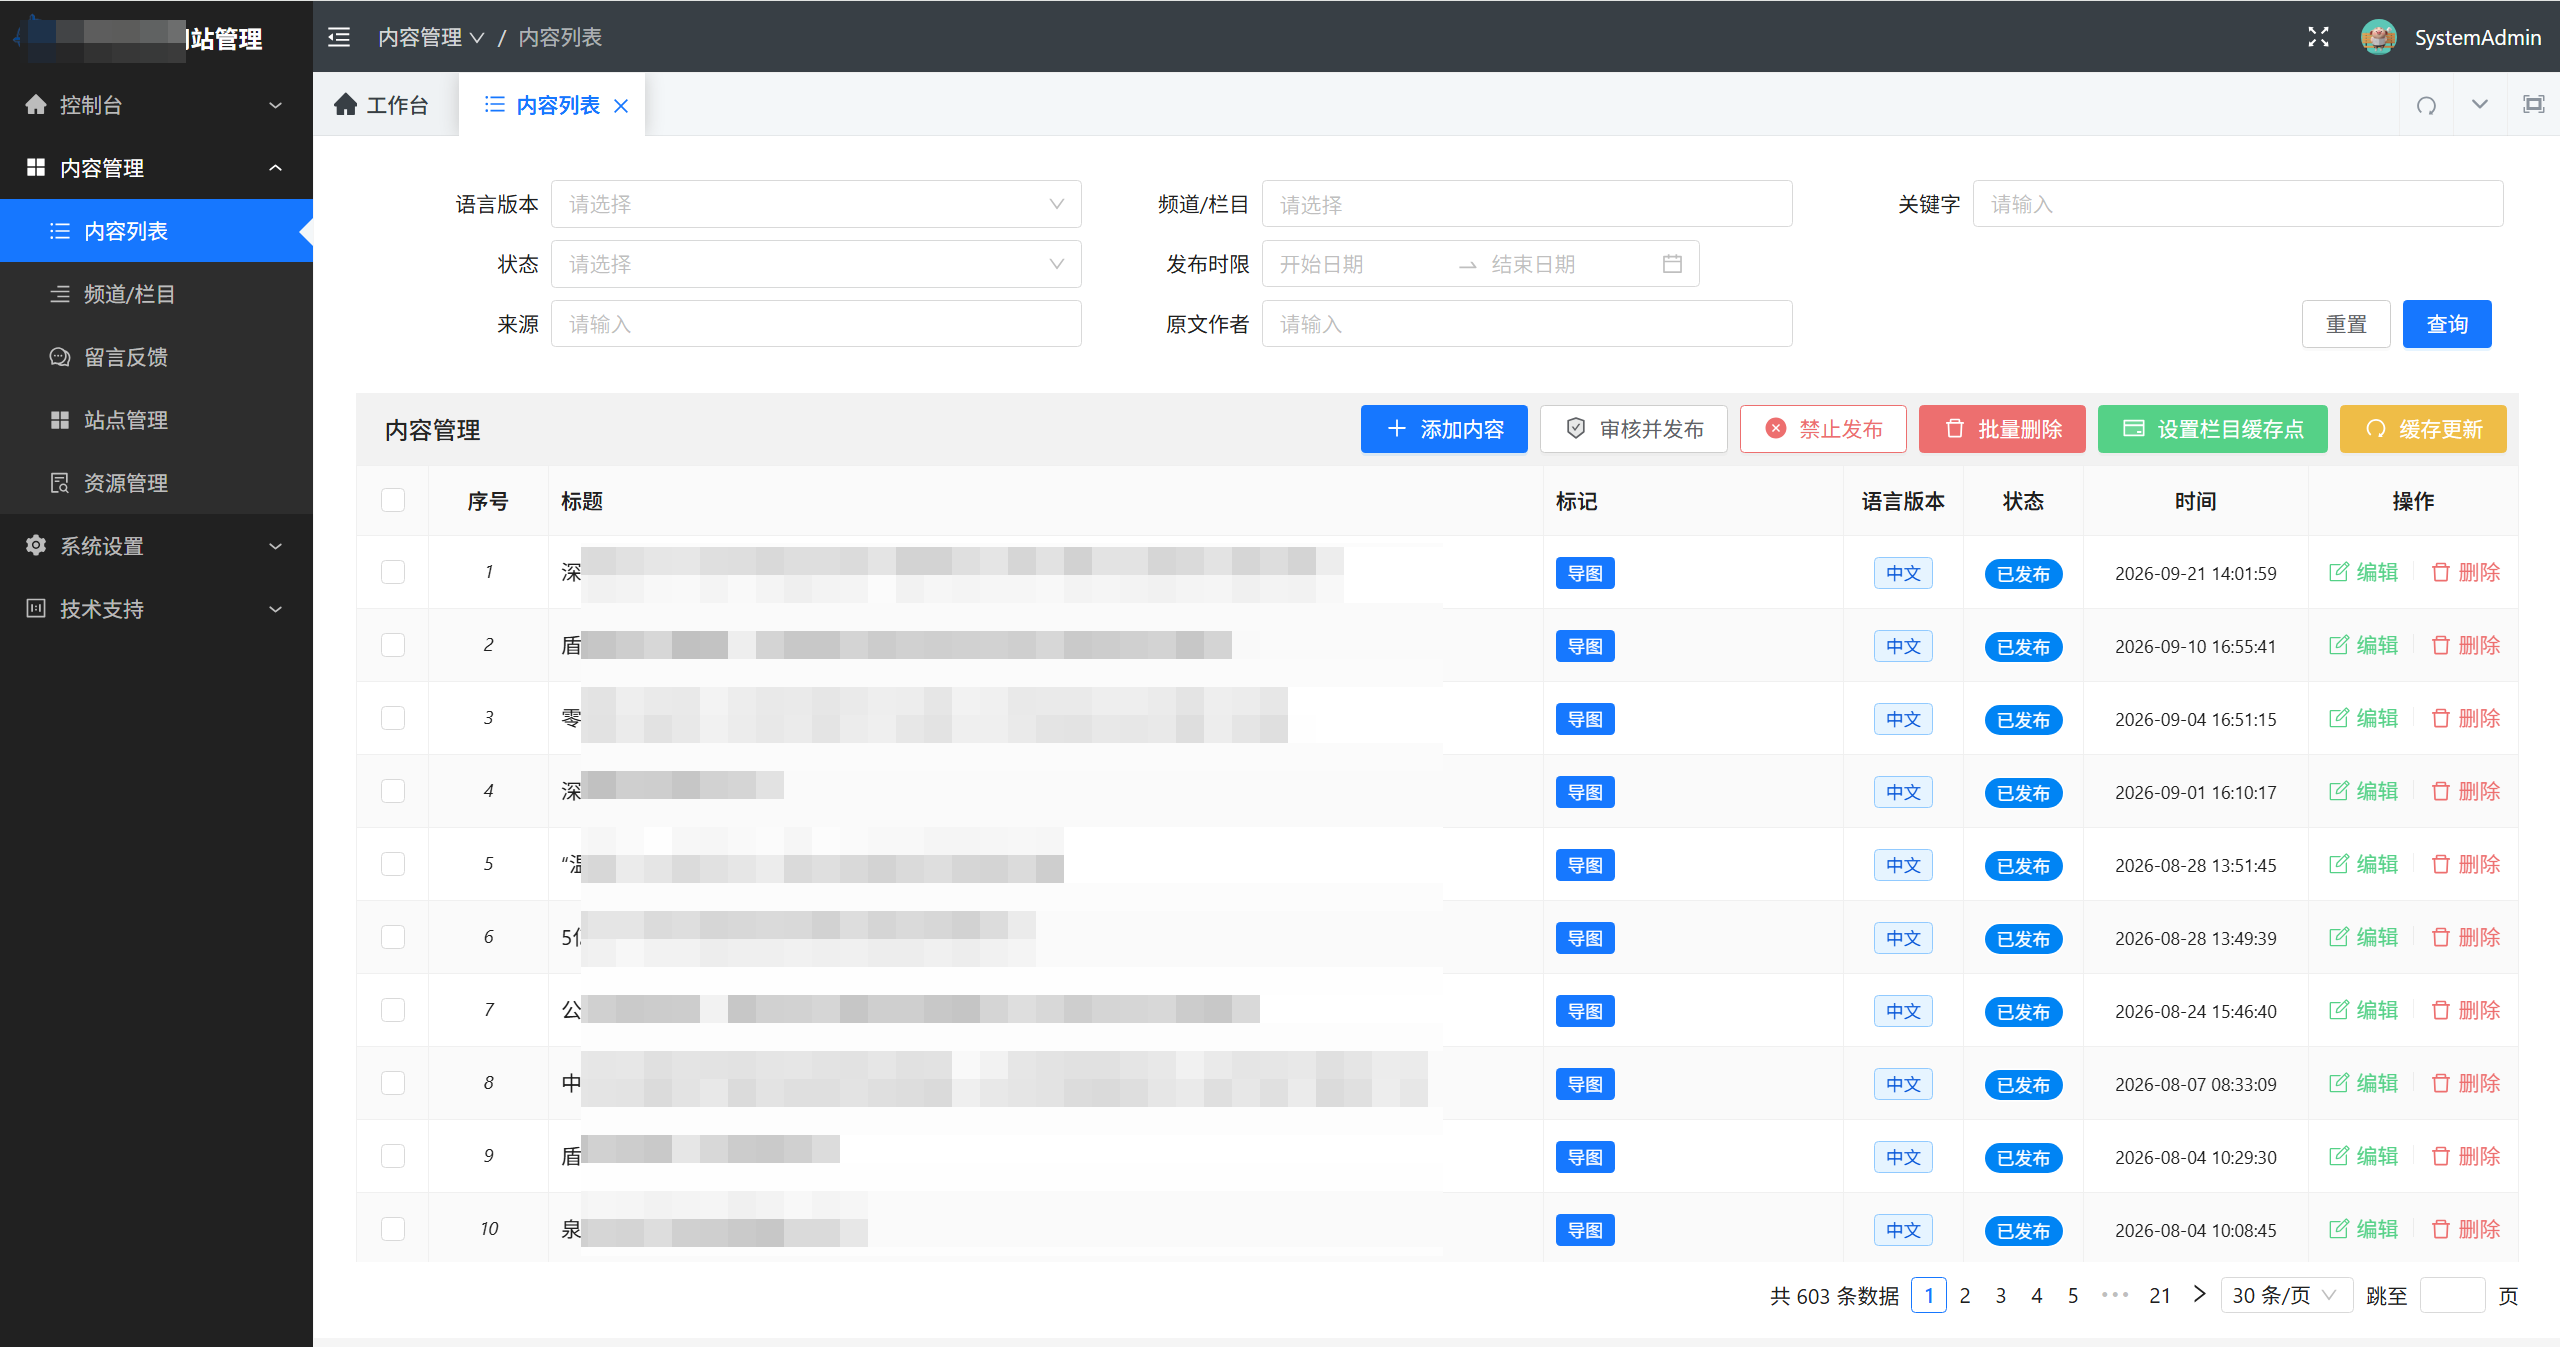The image size is (2560, 1347).
Task: Click 导图 tag in row 3
Action: coord(1585,719)
